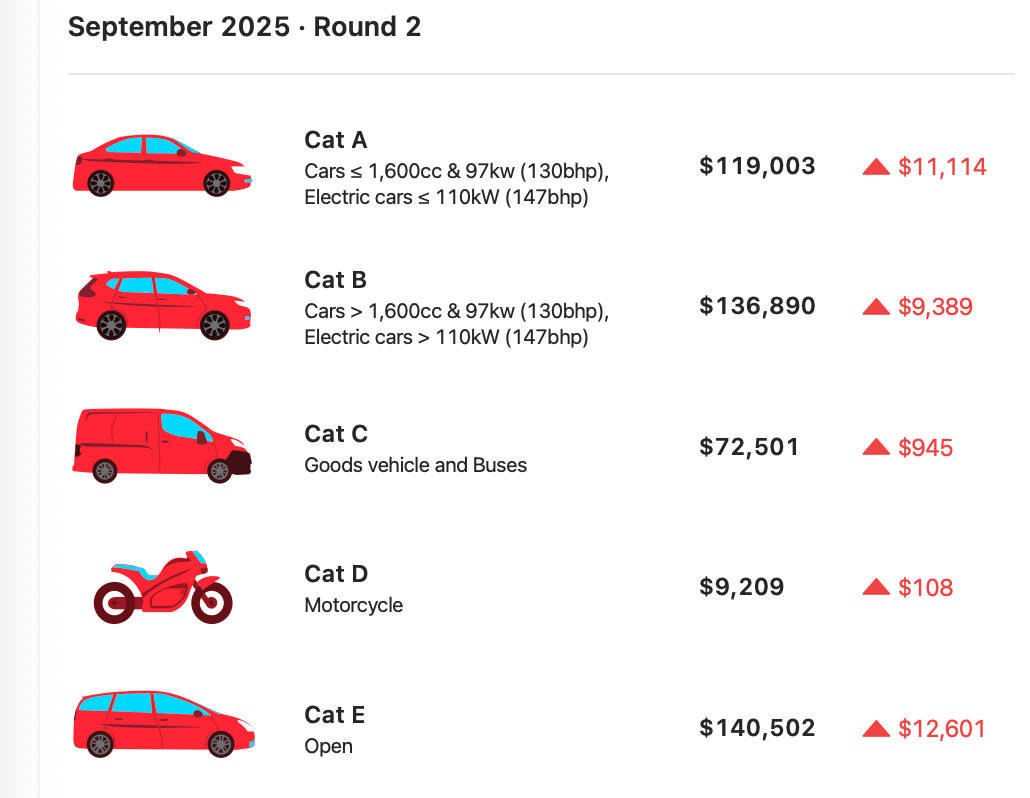Click the $140,502 Cat E price
1030x798 pixels.
(757, 727)
